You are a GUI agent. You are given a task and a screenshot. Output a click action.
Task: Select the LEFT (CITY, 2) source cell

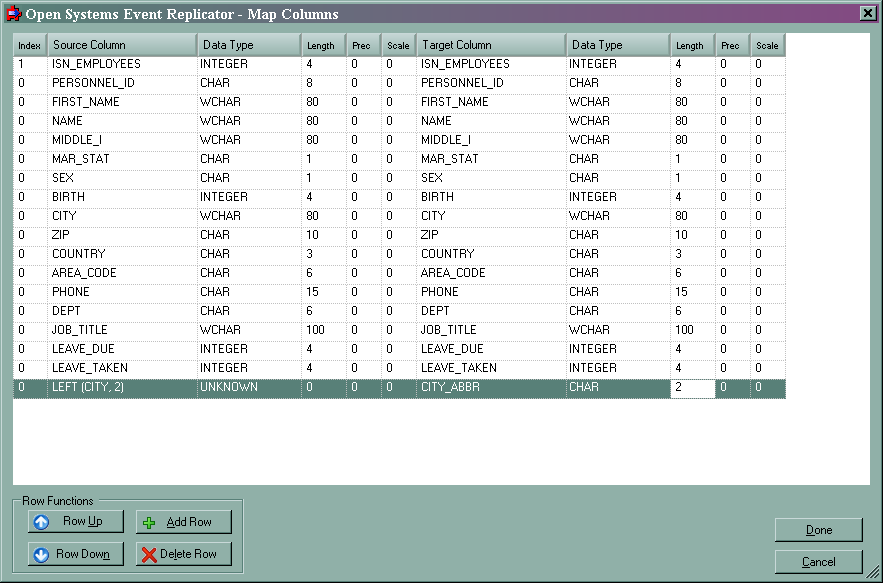click(x=121, y=388)
